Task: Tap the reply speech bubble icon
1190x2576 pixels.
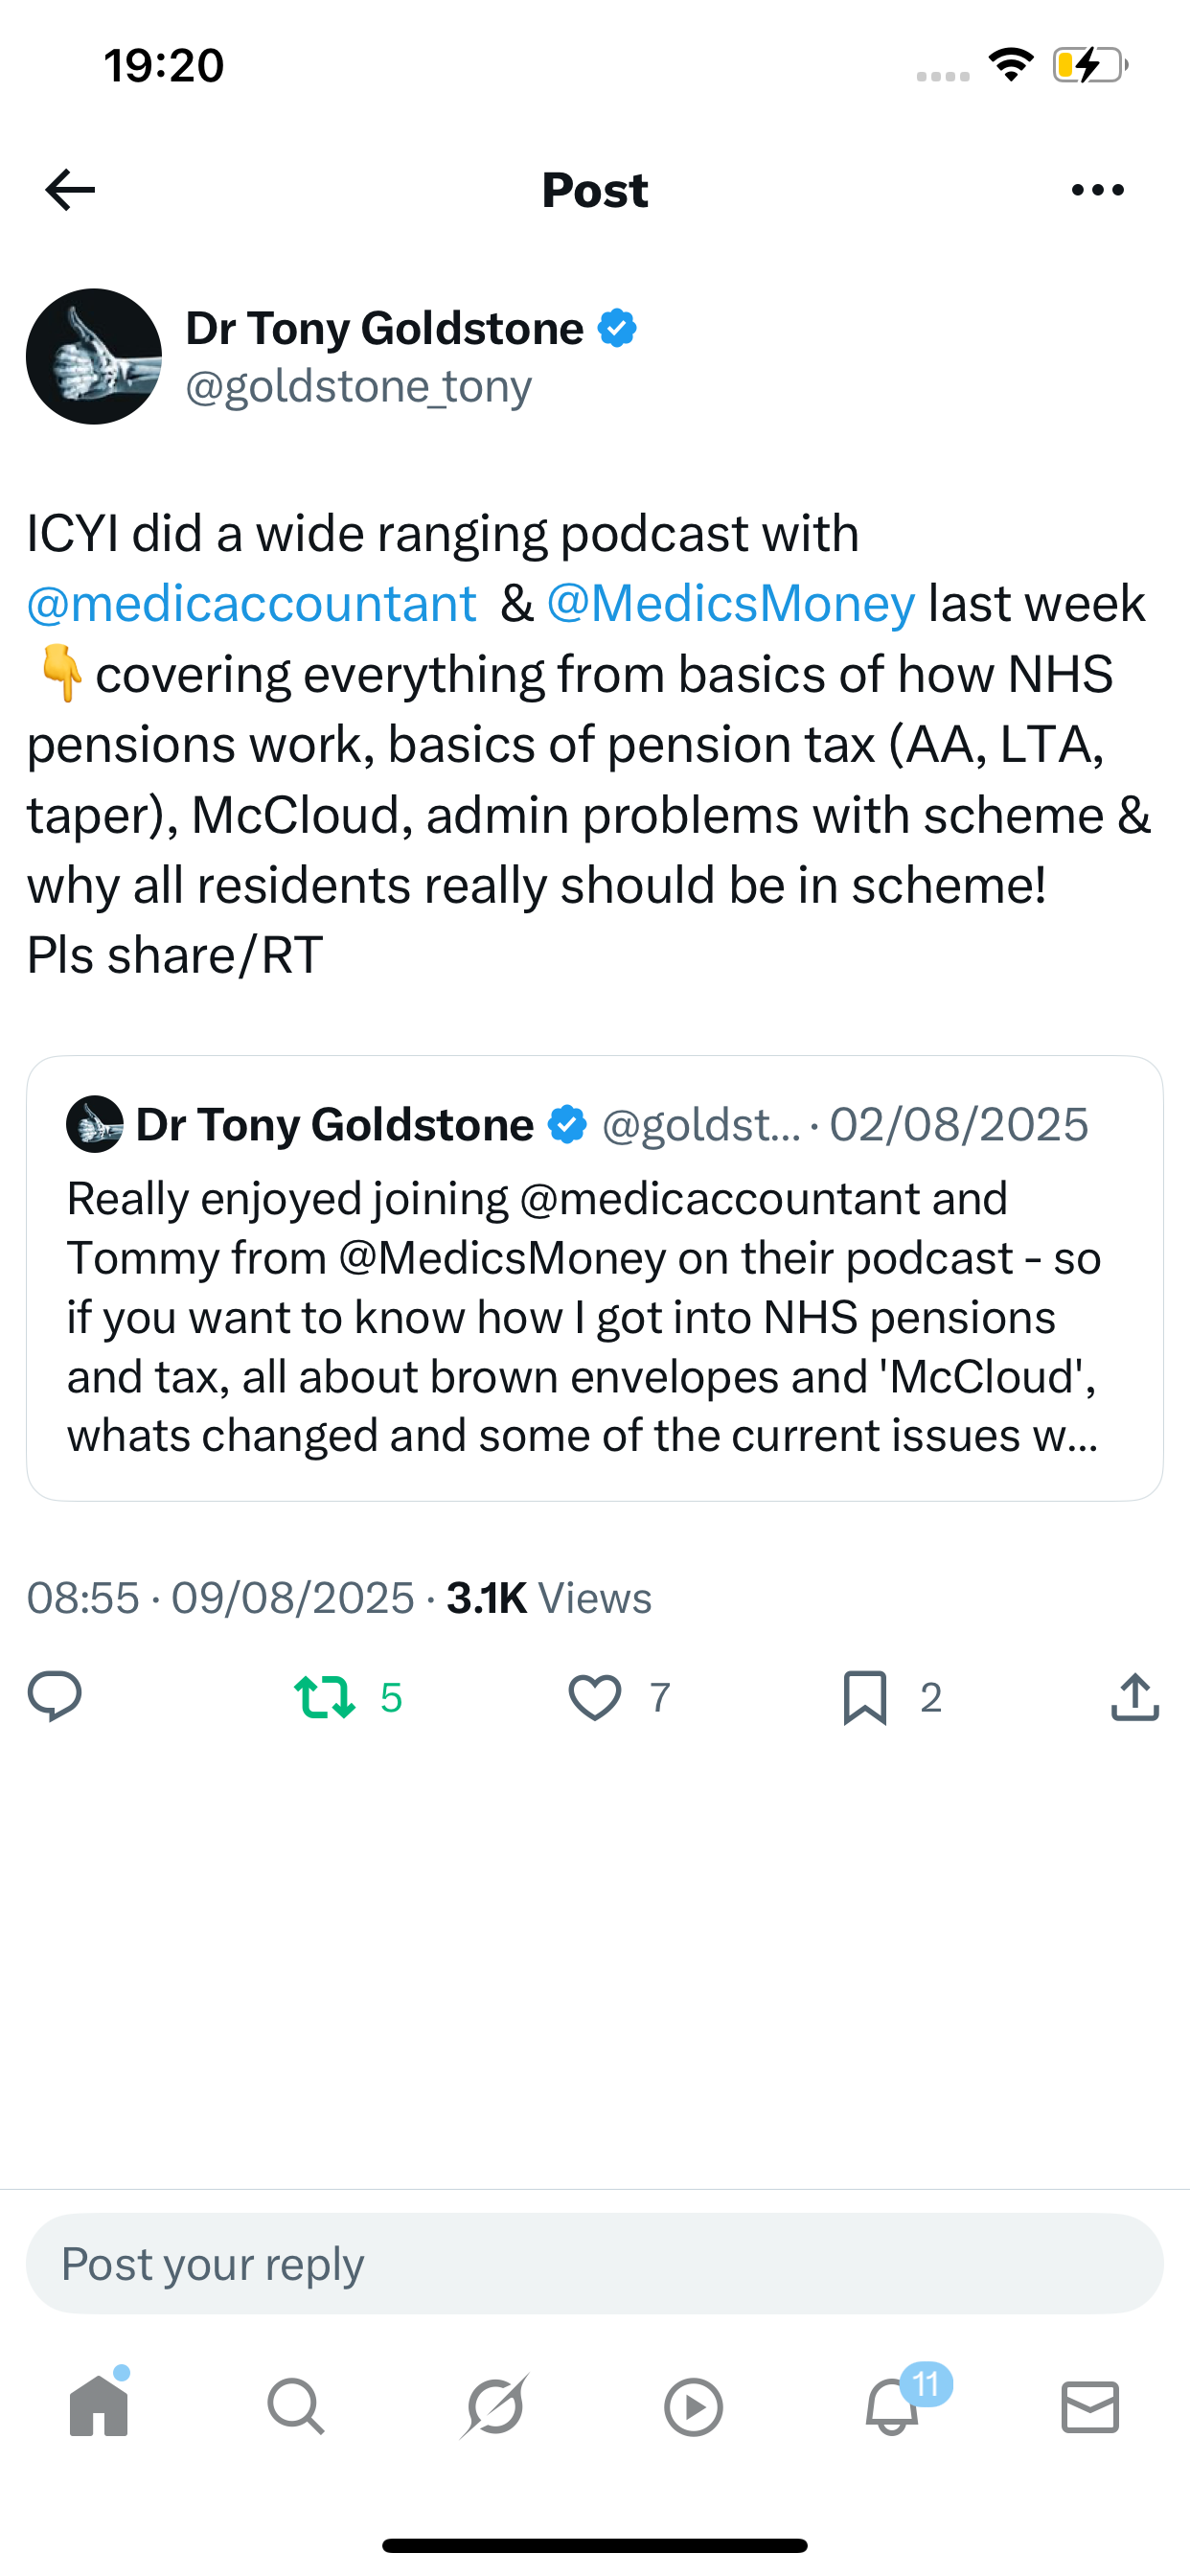Action: coord(55,1697)
